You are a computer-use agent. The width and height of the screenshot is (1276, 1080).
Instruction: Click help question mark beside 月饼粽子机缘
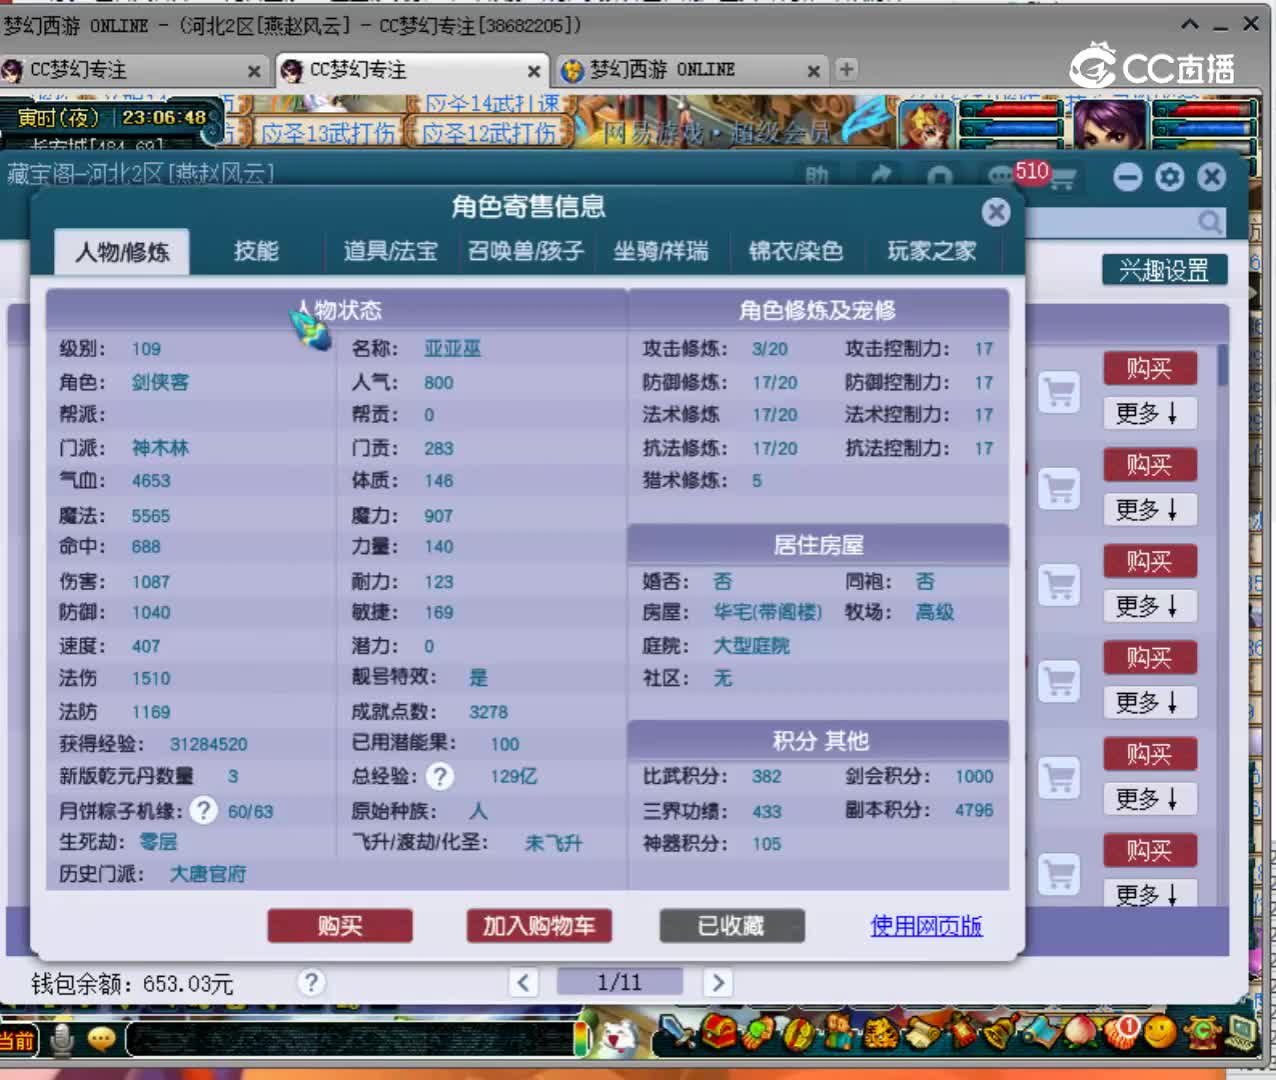pos(203,810)
